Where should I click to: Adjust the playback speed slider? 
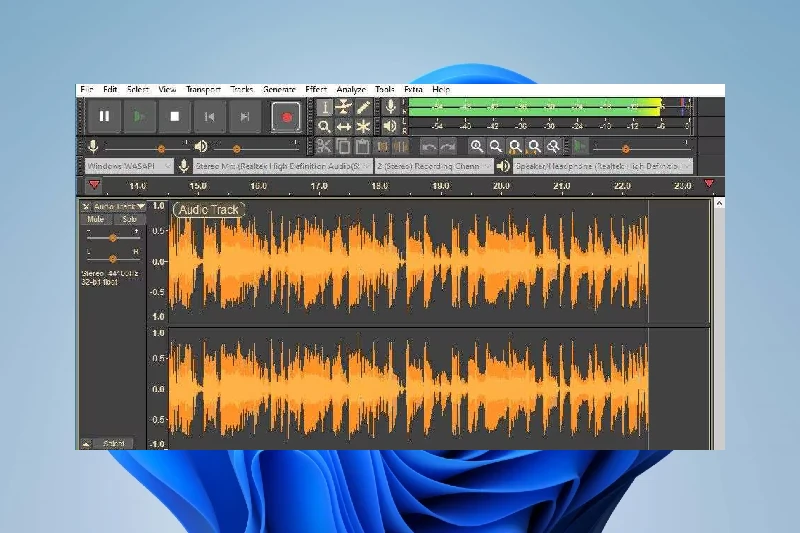pyautogui.click(x=641, y=148)
